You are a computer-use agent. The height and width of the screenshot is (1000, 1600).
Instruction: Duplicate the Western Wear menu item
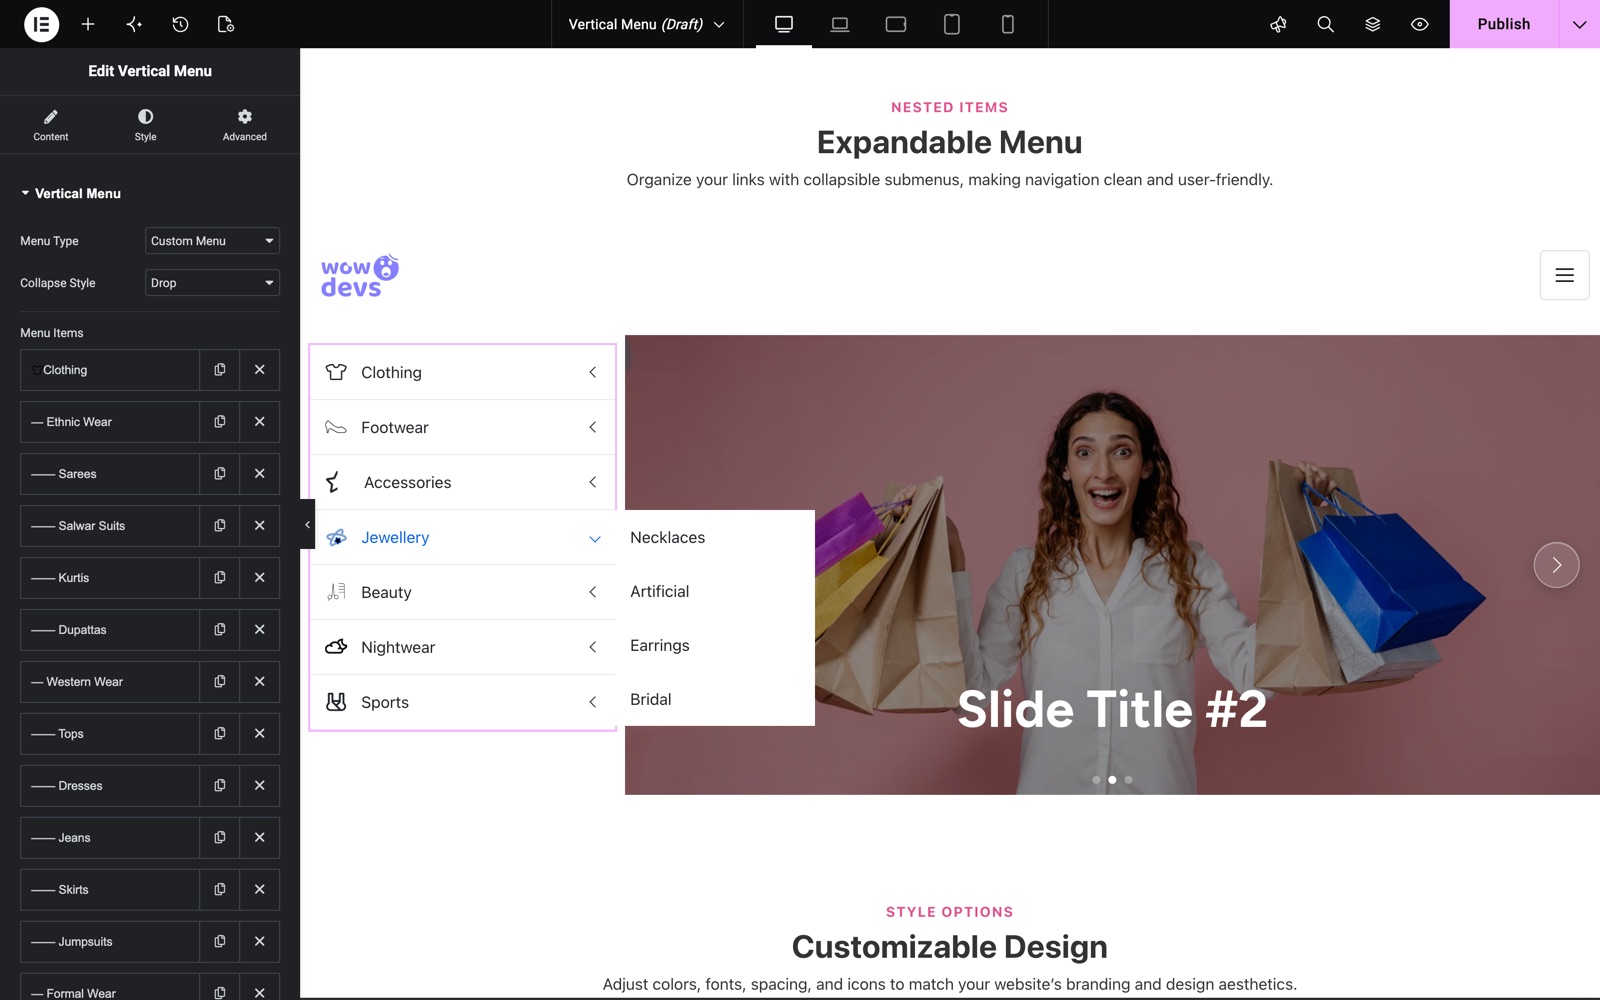point(220,682)
